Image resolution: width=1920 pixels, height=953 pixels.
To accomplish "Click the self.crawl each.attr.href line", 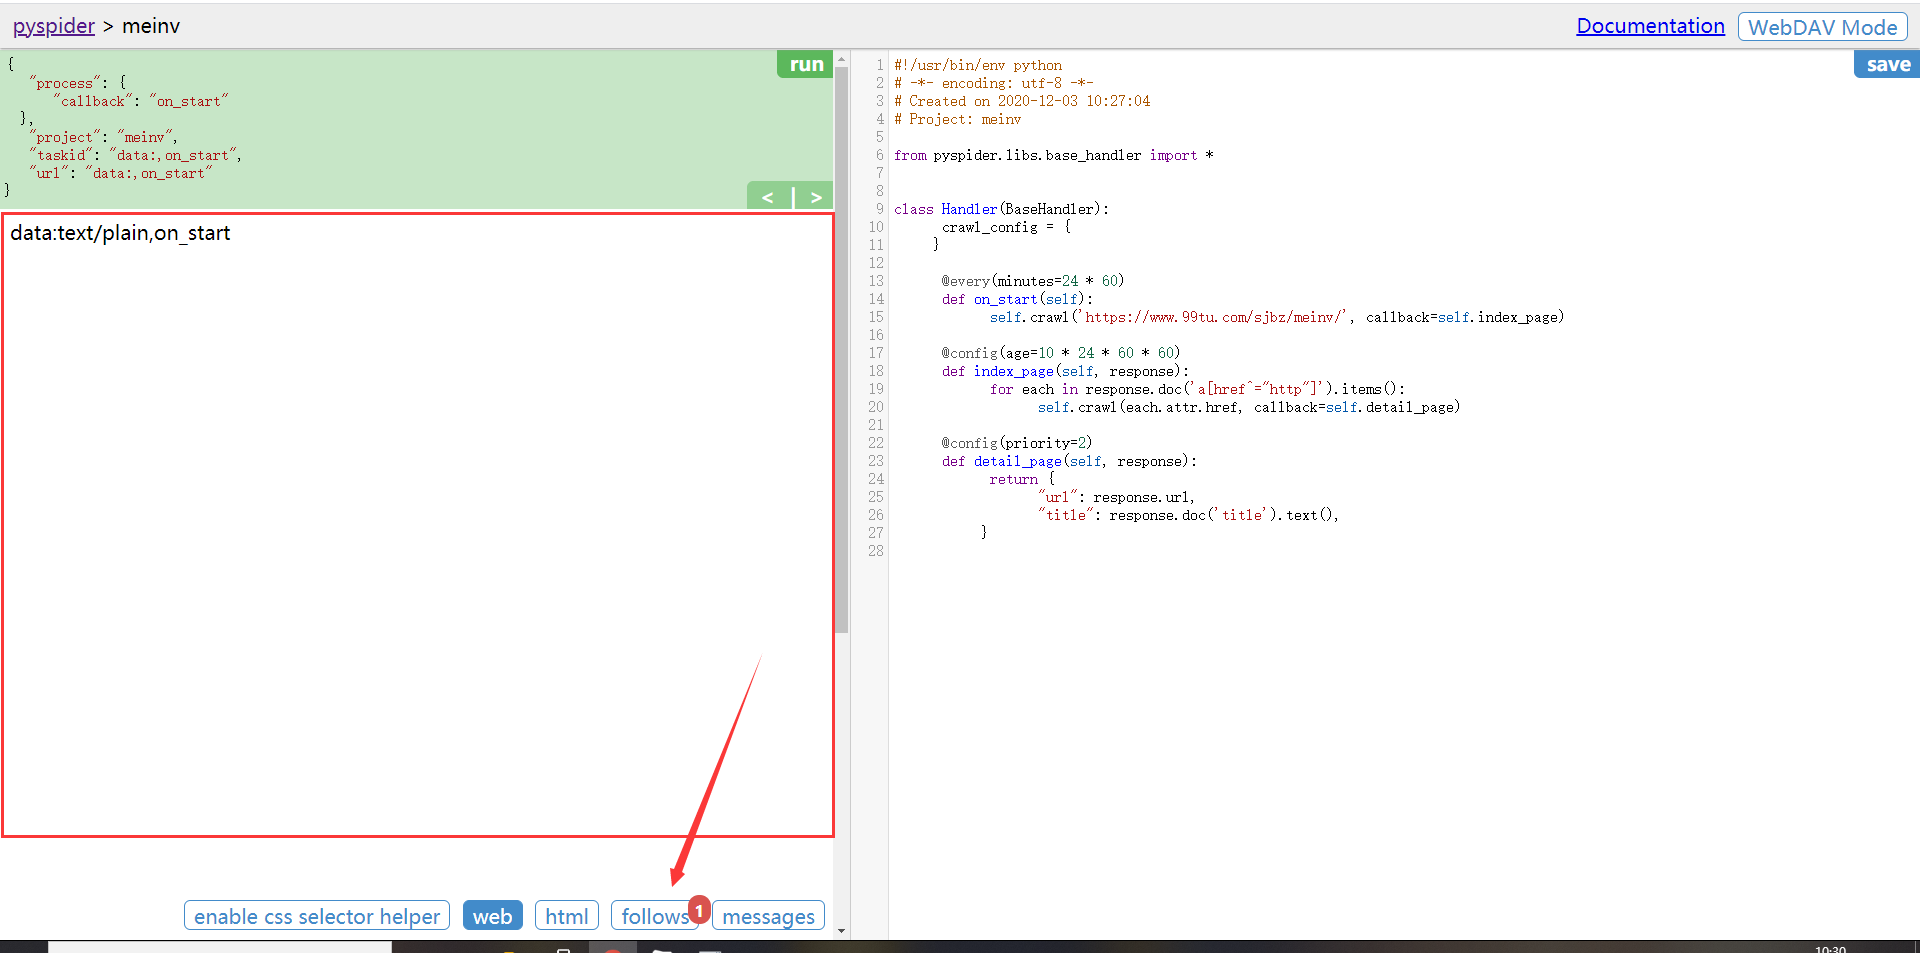I will [1249, 407].
